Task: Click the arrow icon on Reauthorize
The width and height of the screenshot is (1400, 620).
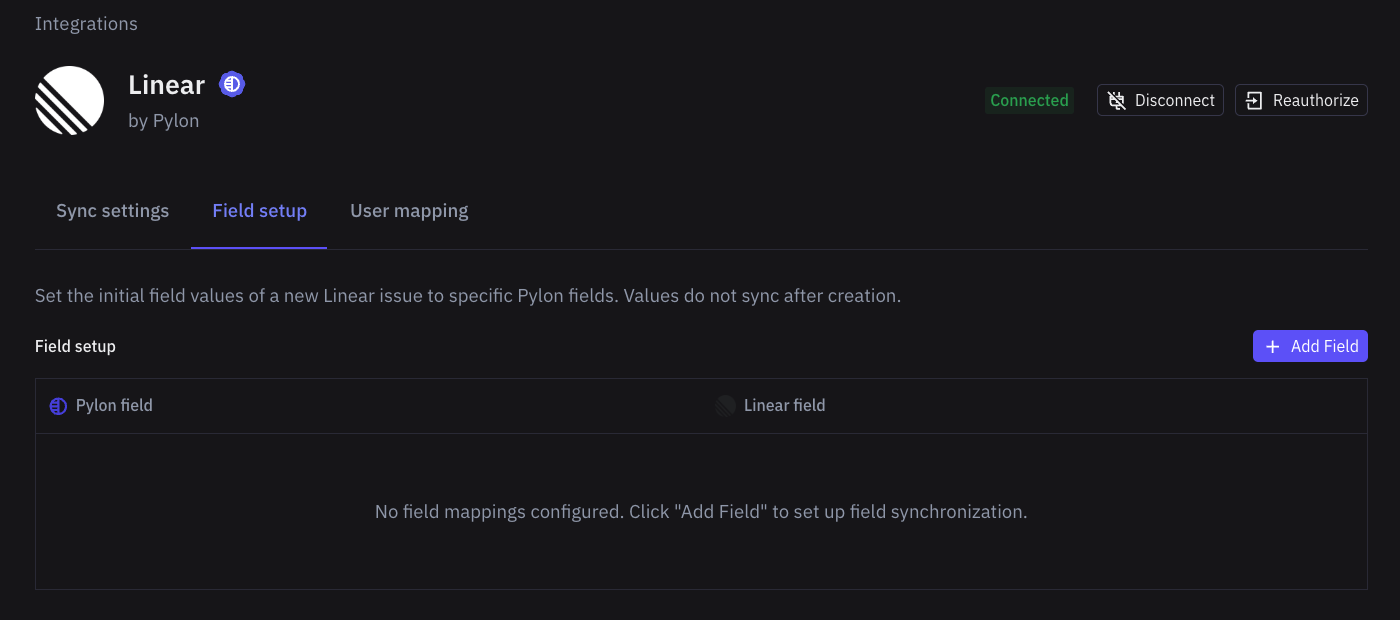Action: point(1255,100)
